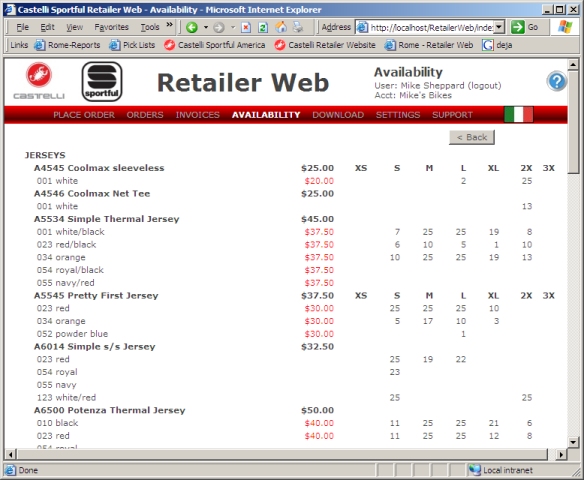Viewport: 584px width, 480px height.
Task: Click the browser Forward arrow icon
Action: coord(219,27)
